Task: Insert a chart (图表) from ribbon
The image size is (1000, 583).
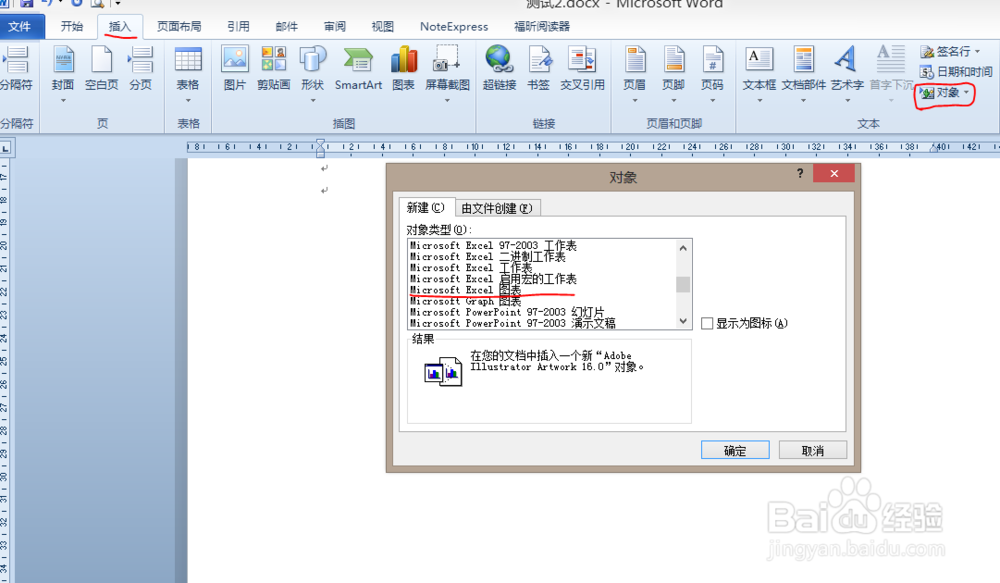Action: [404, 69]
